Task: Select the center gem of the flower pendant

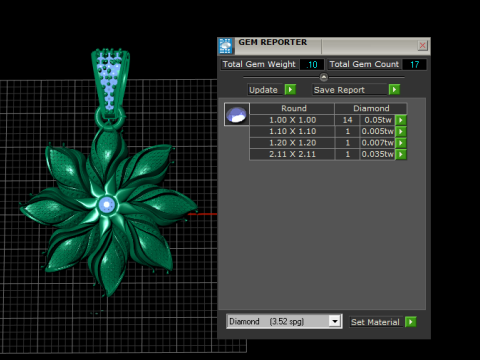Action: (x=107, y=205)
